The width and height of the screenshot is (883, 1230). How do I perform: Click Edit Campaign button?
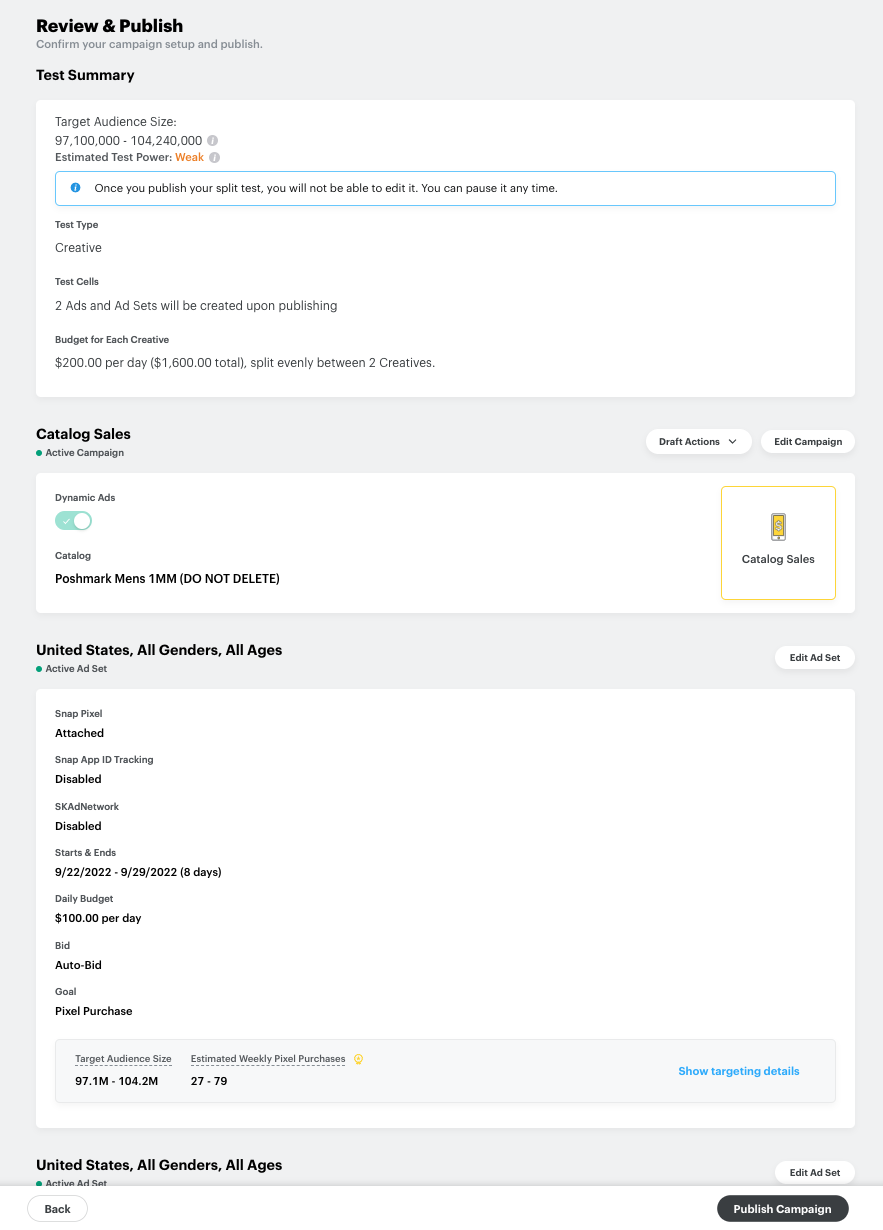[x=807, y=442]
